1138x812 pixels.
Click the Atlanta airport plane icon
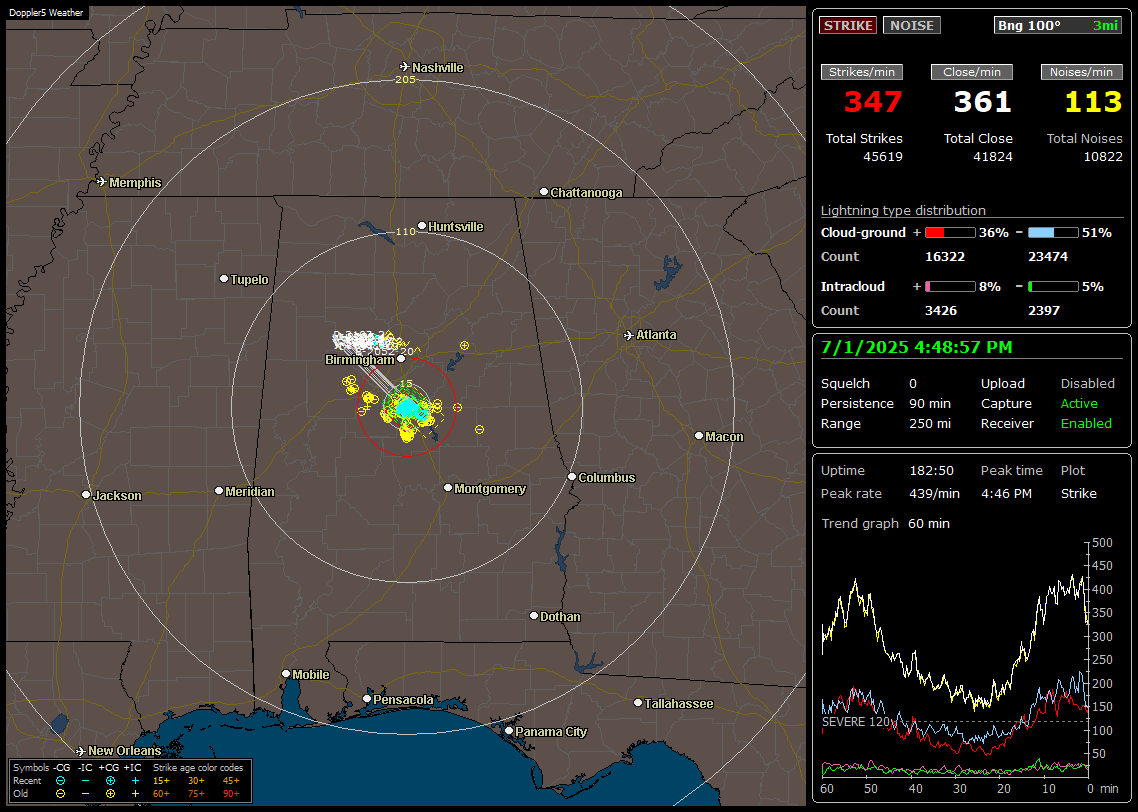point(629,335)
